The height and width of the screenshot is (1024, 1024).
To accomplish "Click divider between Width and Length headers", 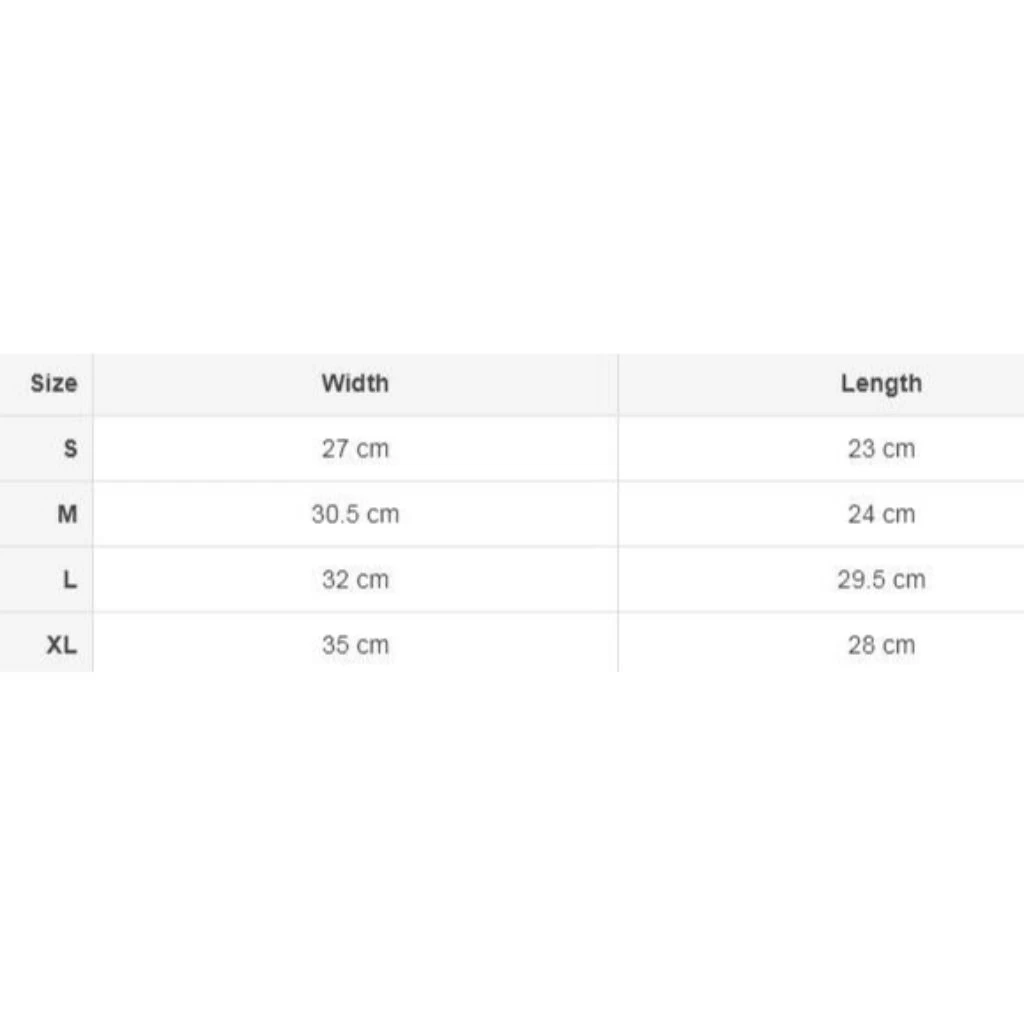I will [618, 383].
